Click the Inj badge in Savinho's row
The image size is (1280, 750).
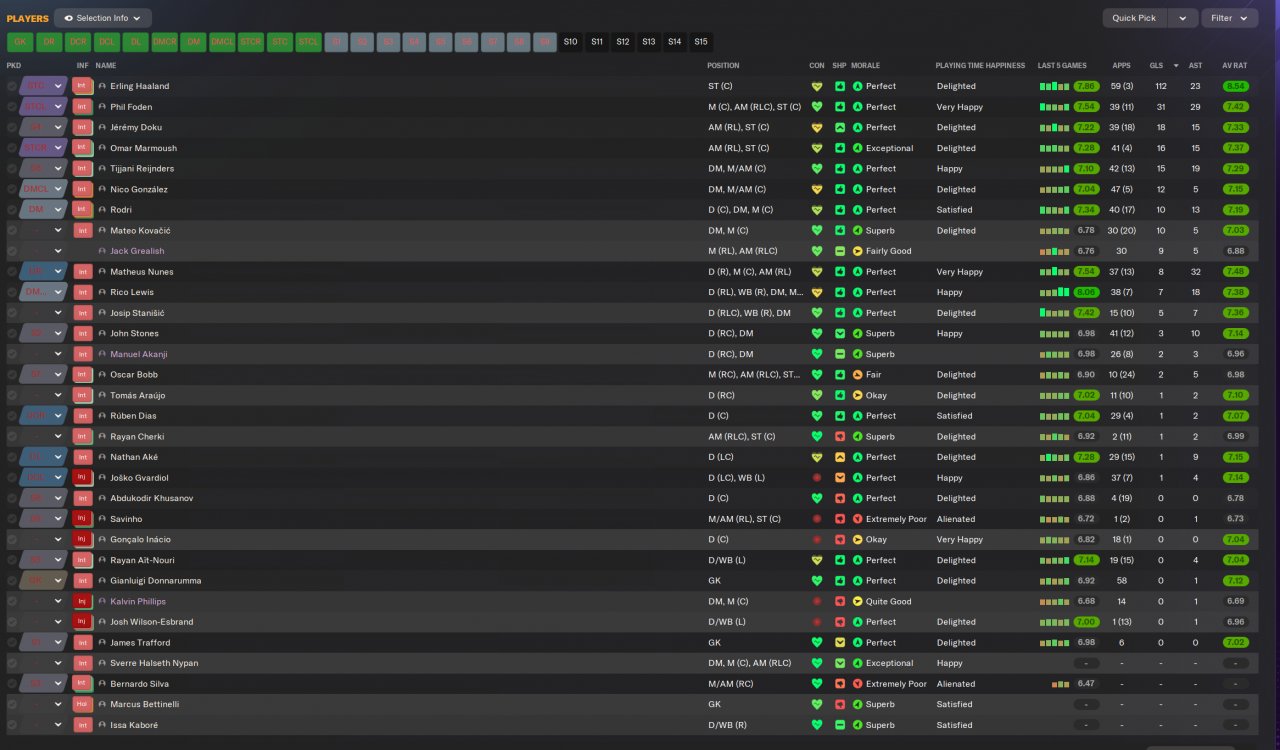(x=83, y=519)
